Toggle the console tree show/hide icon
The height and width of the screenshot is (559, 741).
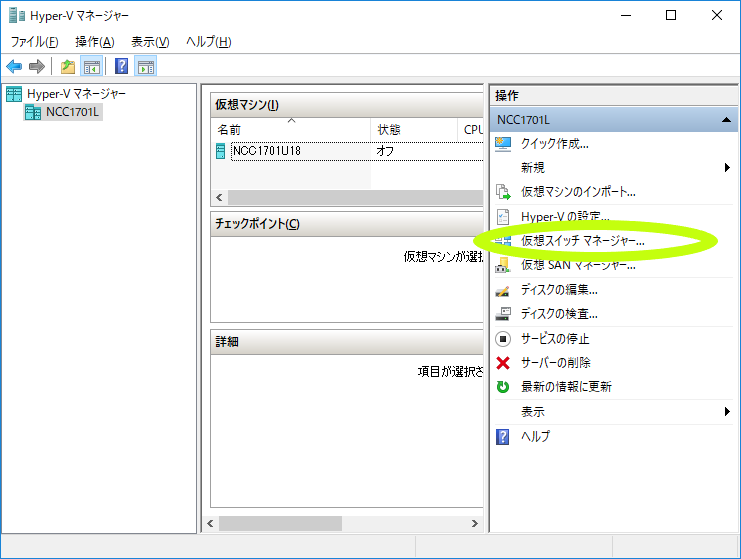pyautogui.click(x=92, y=67)
